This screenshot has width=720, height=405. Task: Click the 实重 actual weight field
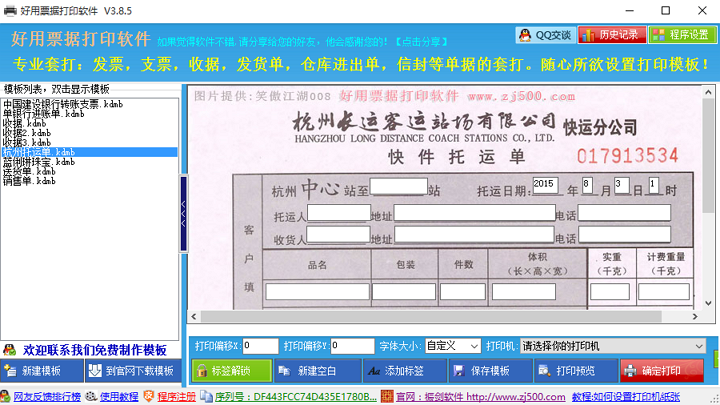click(x=610, y=292)
